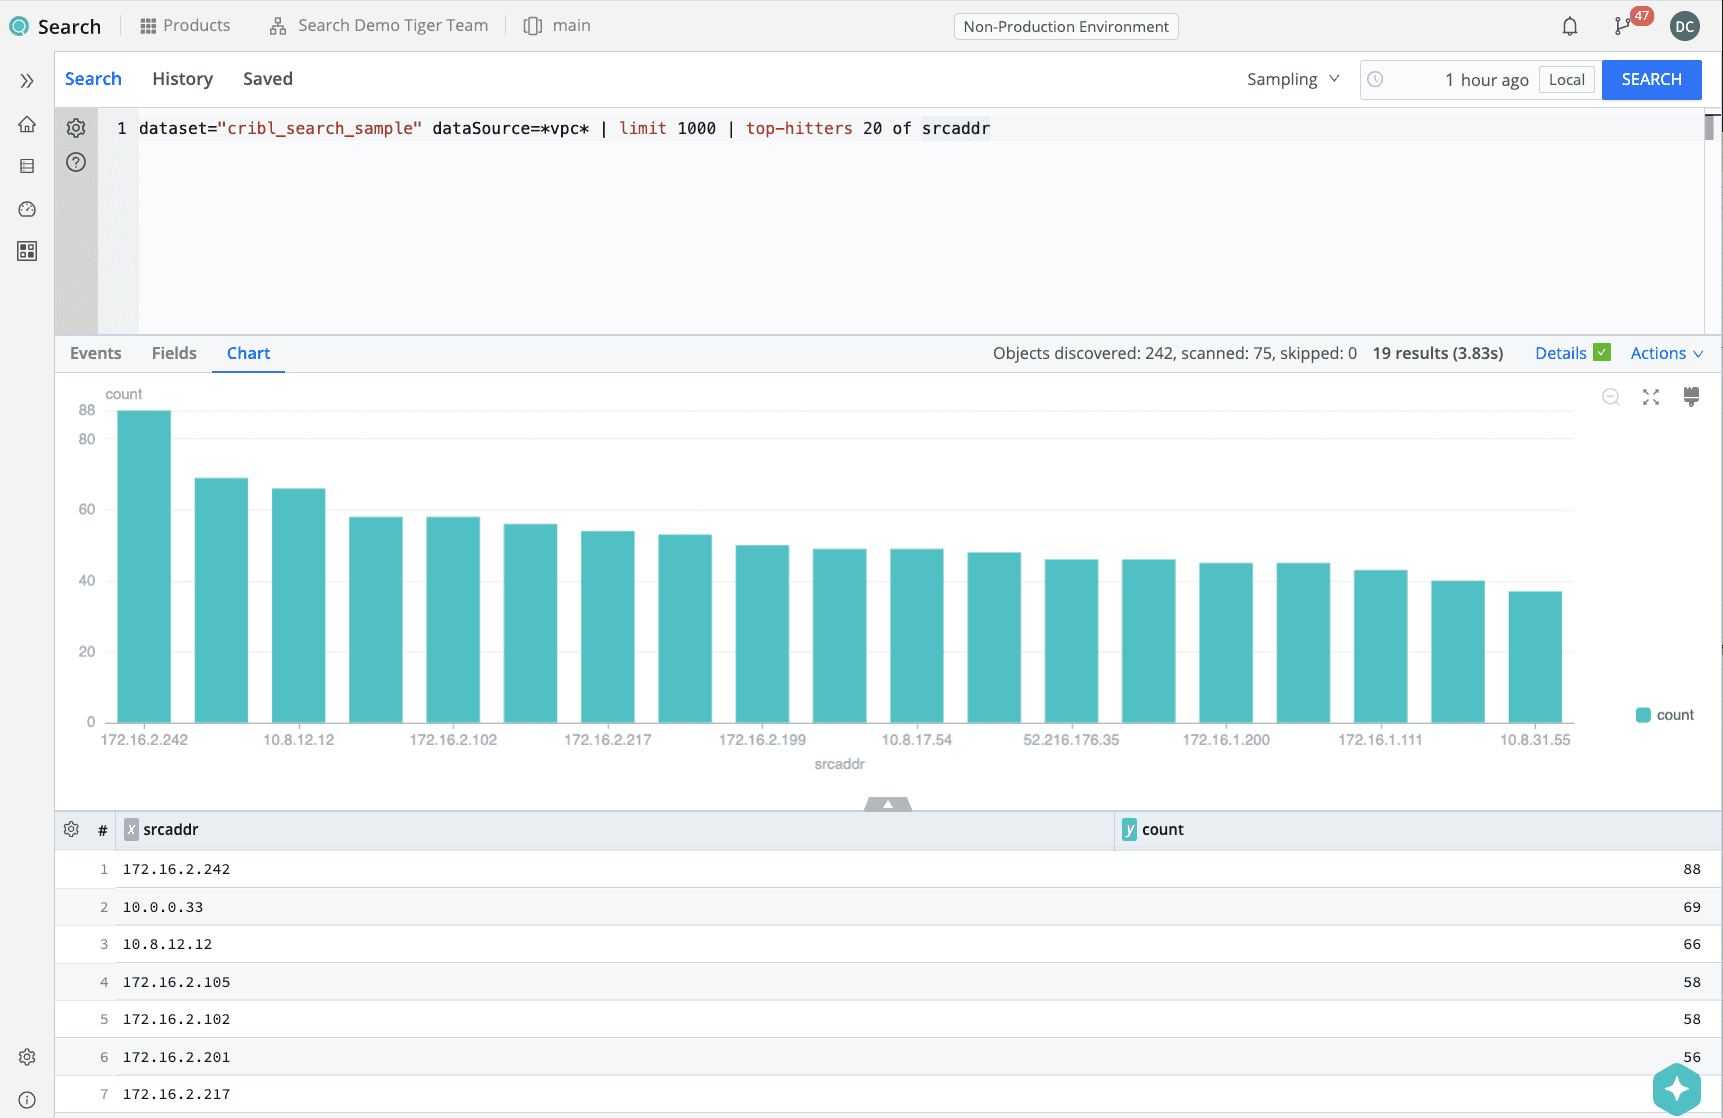The height and width of the screenshot is (1118, 1723).
Task: Run query with SEARCH button
Action: pyautogui.click(x=1651, y=79)
